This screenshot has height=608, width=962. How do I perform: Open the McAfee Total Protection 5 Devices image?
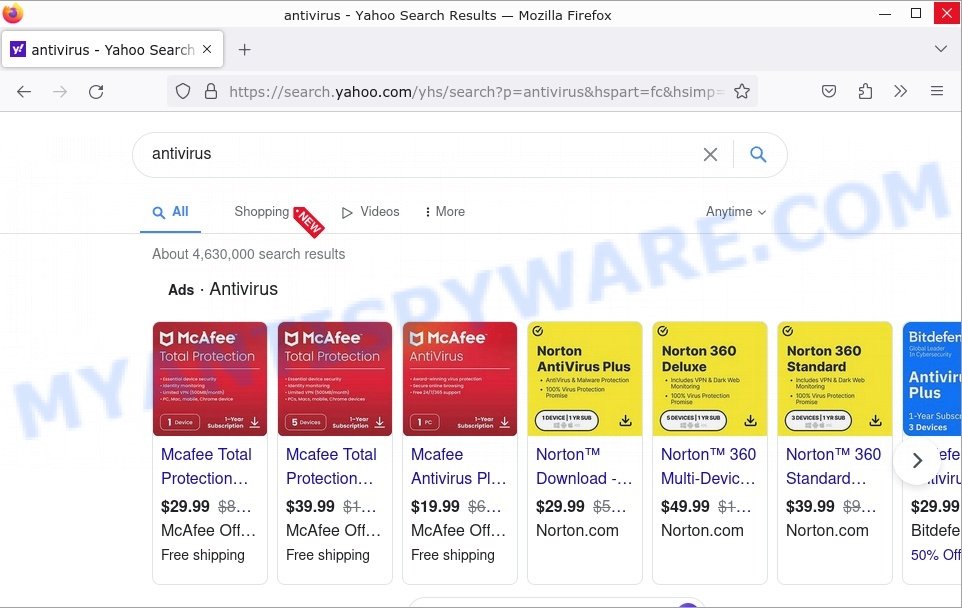click(x=335, y=379)
